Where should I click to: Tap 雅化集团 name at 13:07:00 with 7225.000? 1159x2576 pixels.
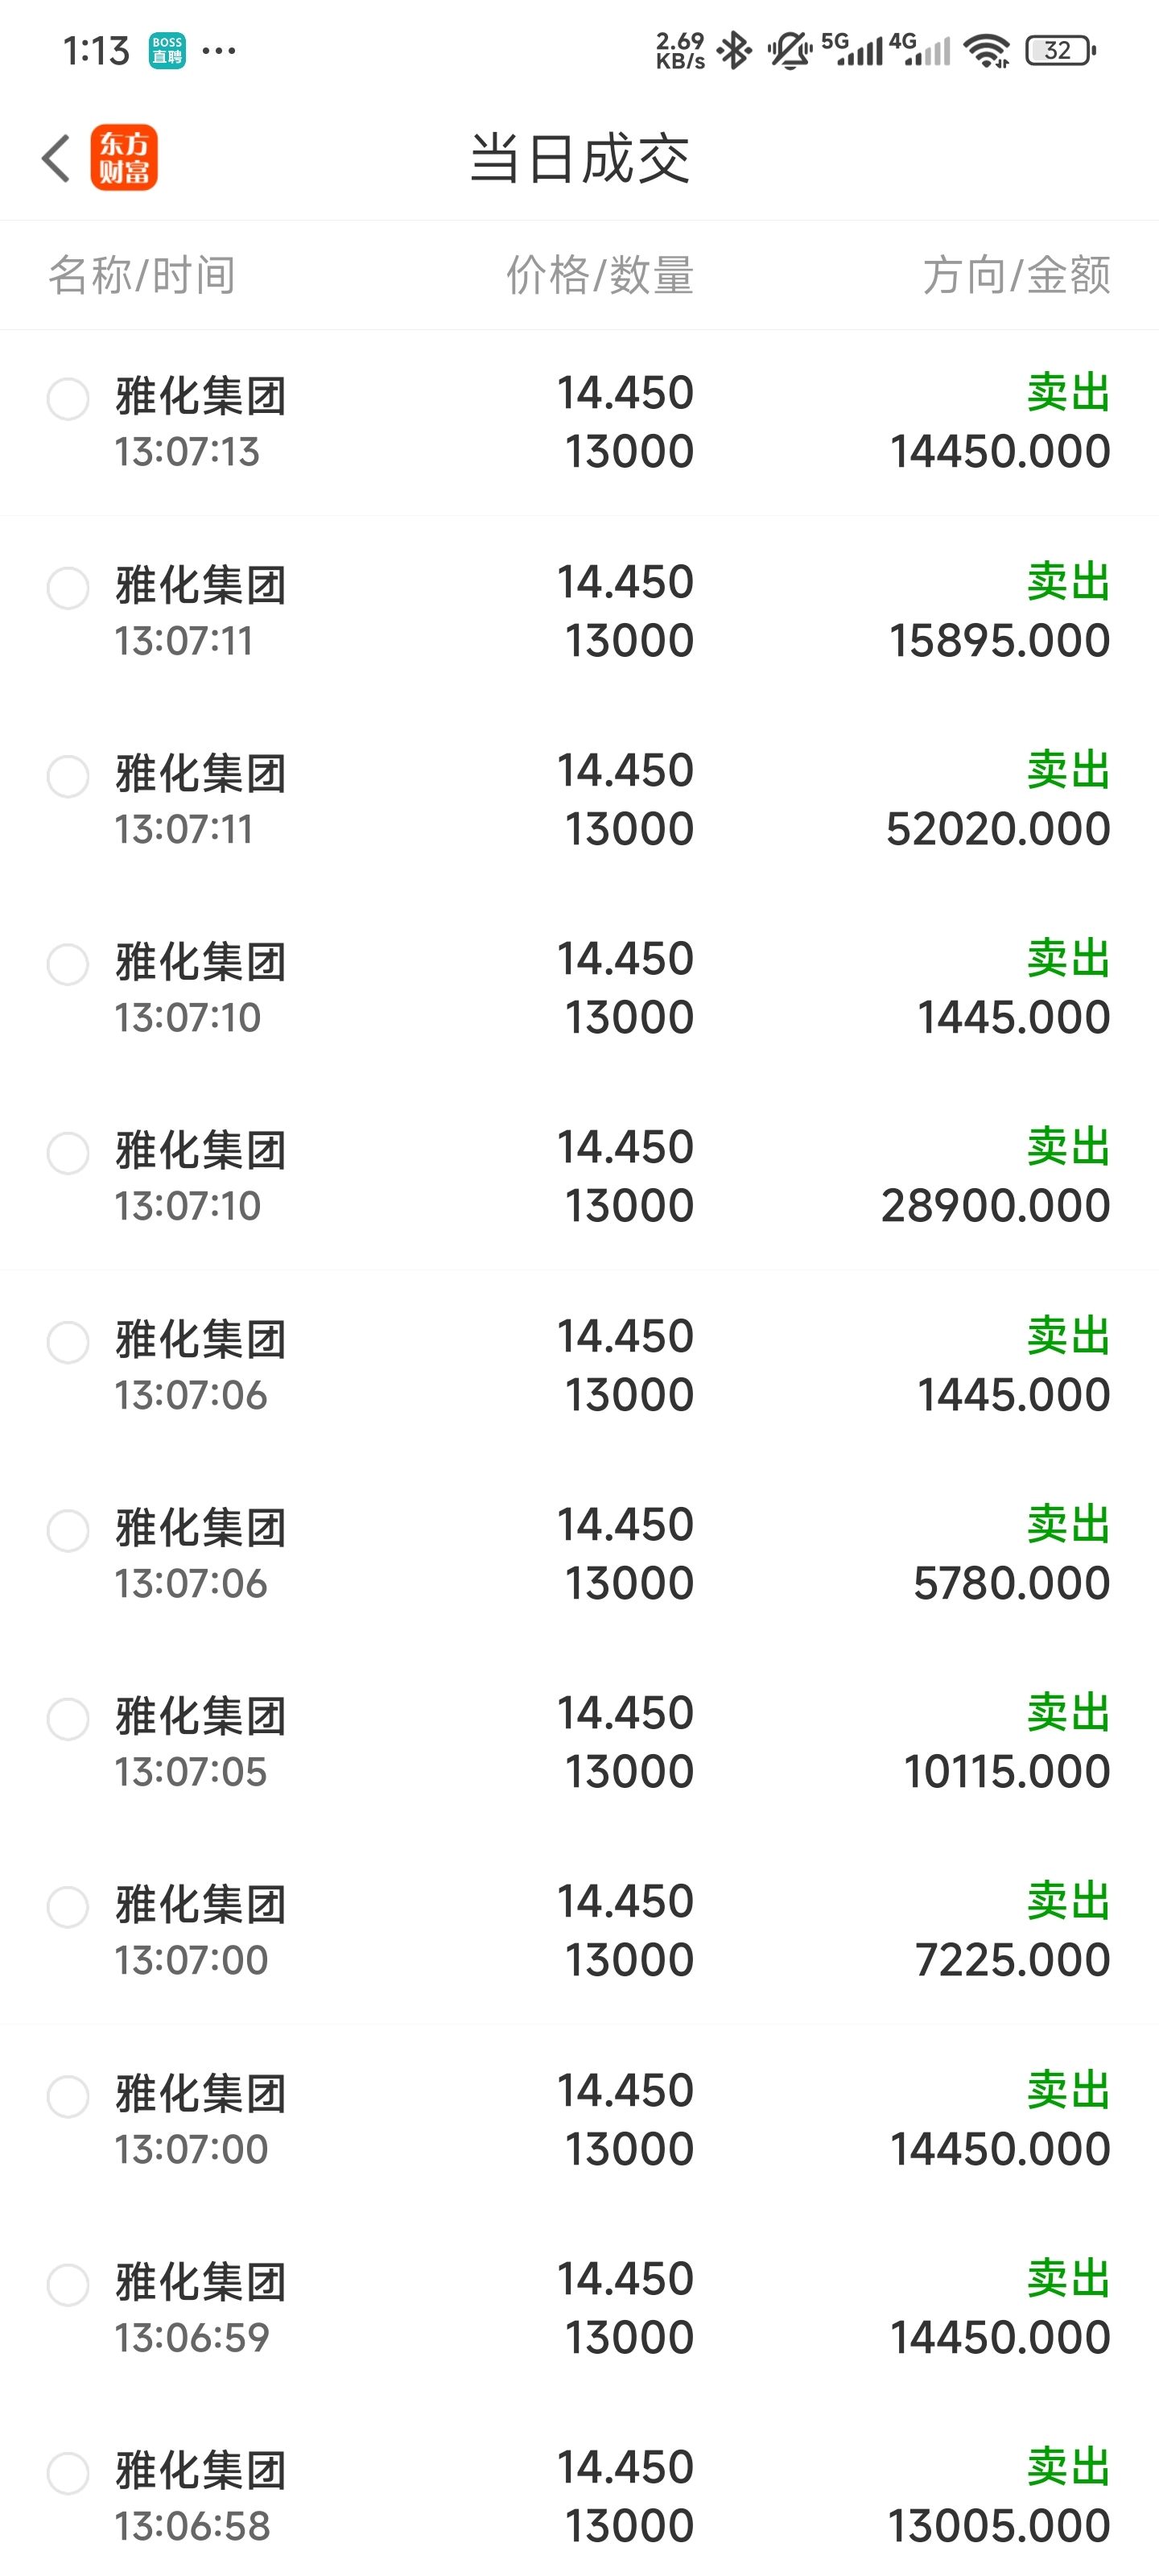click(x=201, y=1905)
